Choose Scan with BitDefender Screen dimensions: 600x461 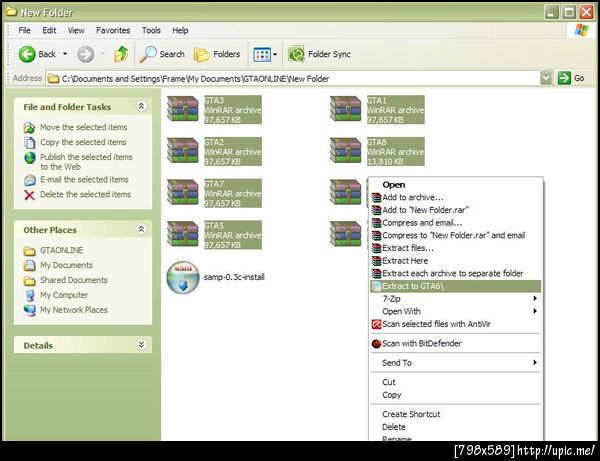[456, 344]
